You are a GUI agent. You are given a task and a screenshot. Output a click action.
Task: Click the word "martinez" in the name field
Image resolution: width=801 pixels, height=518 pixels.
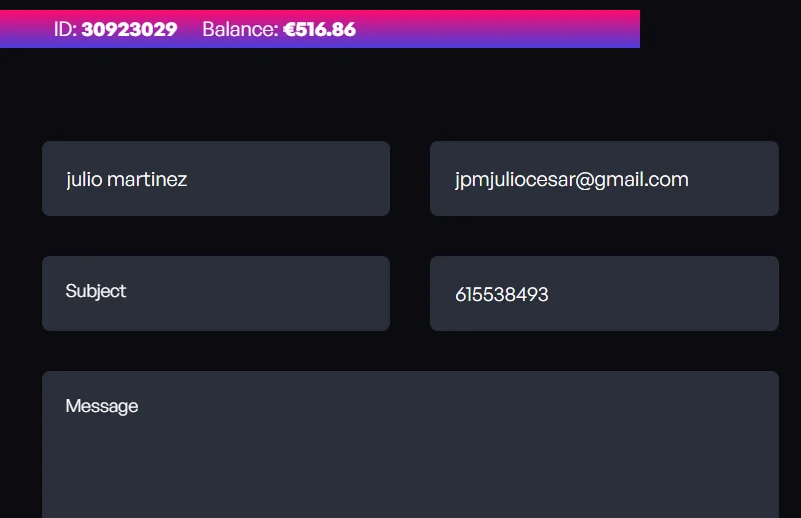point(147,180)
